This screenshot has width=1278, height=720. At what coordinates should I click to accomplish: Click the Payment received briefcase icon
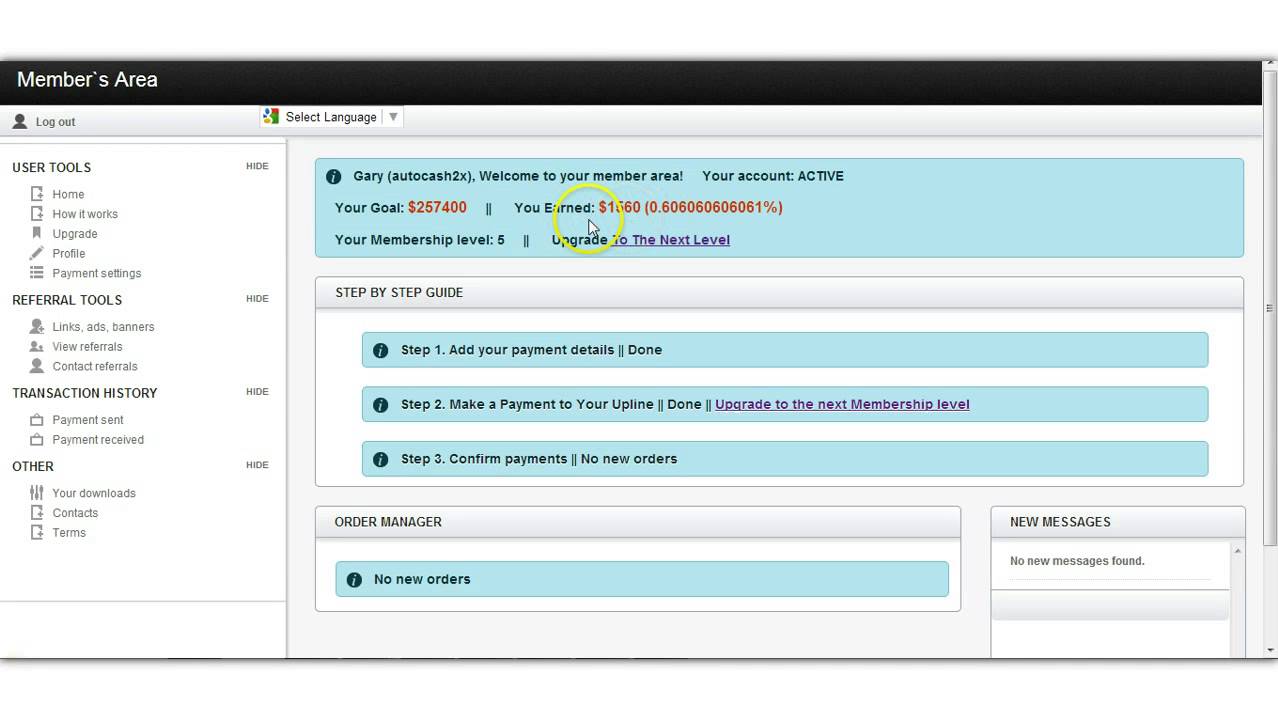pos(37,440)
